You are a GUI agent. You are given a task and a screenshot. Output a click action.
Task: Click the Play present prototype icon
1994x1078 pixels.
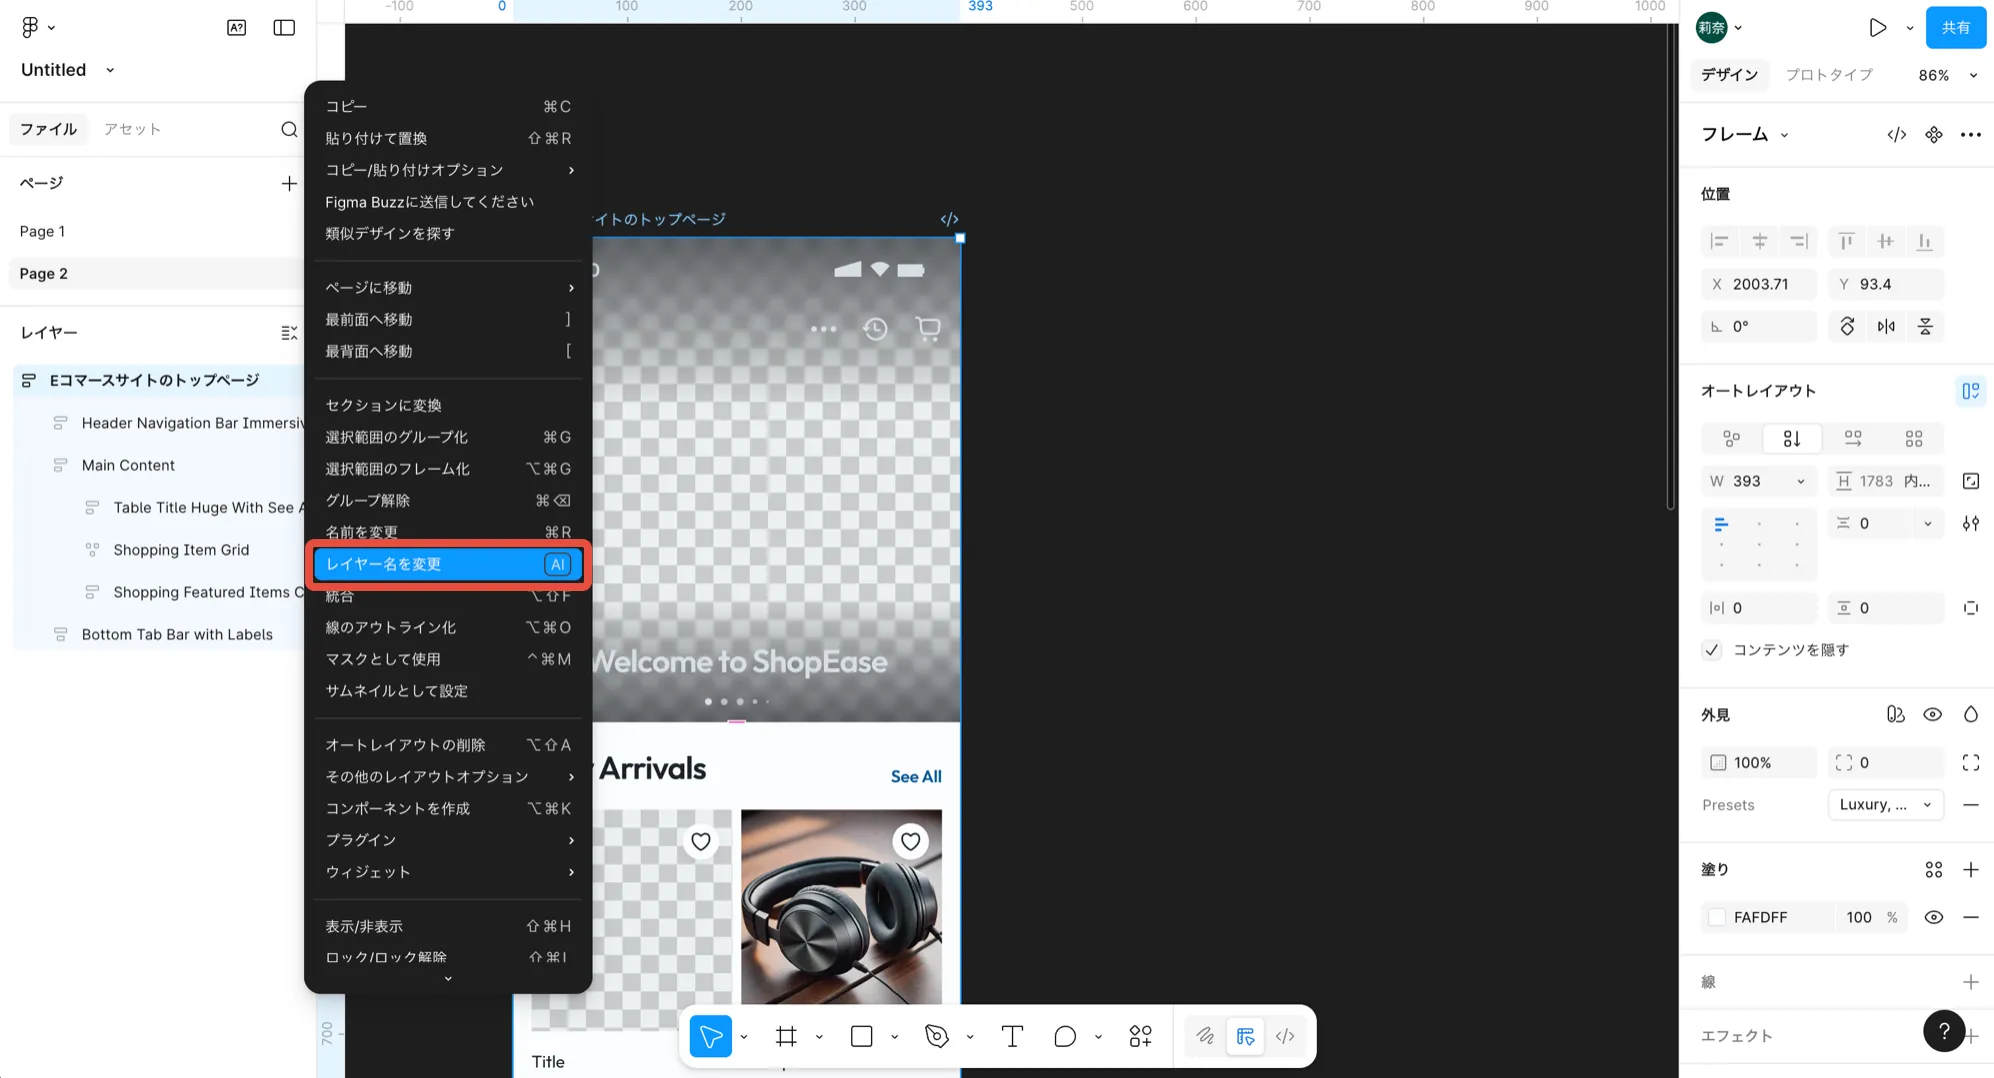[1877, 28]
